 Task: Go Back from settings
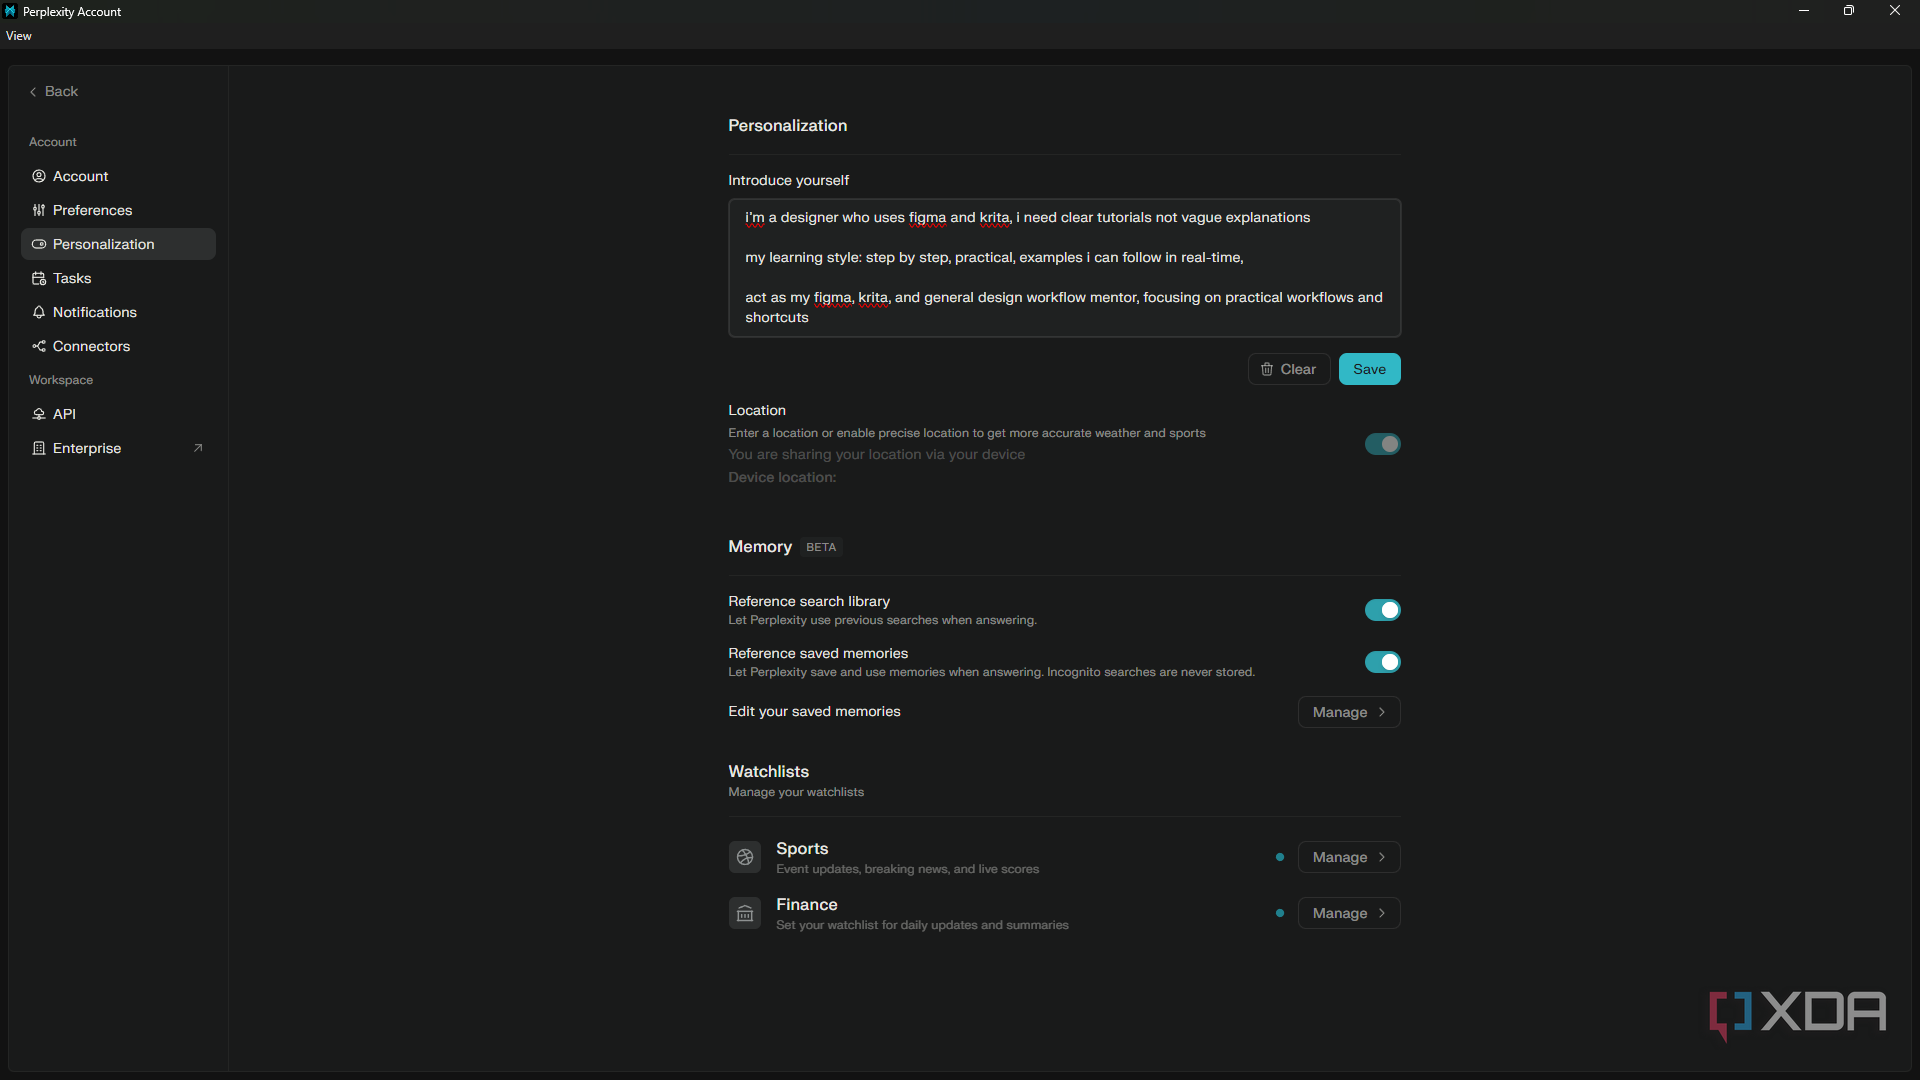pyautogui.click(x=54, y=92)
